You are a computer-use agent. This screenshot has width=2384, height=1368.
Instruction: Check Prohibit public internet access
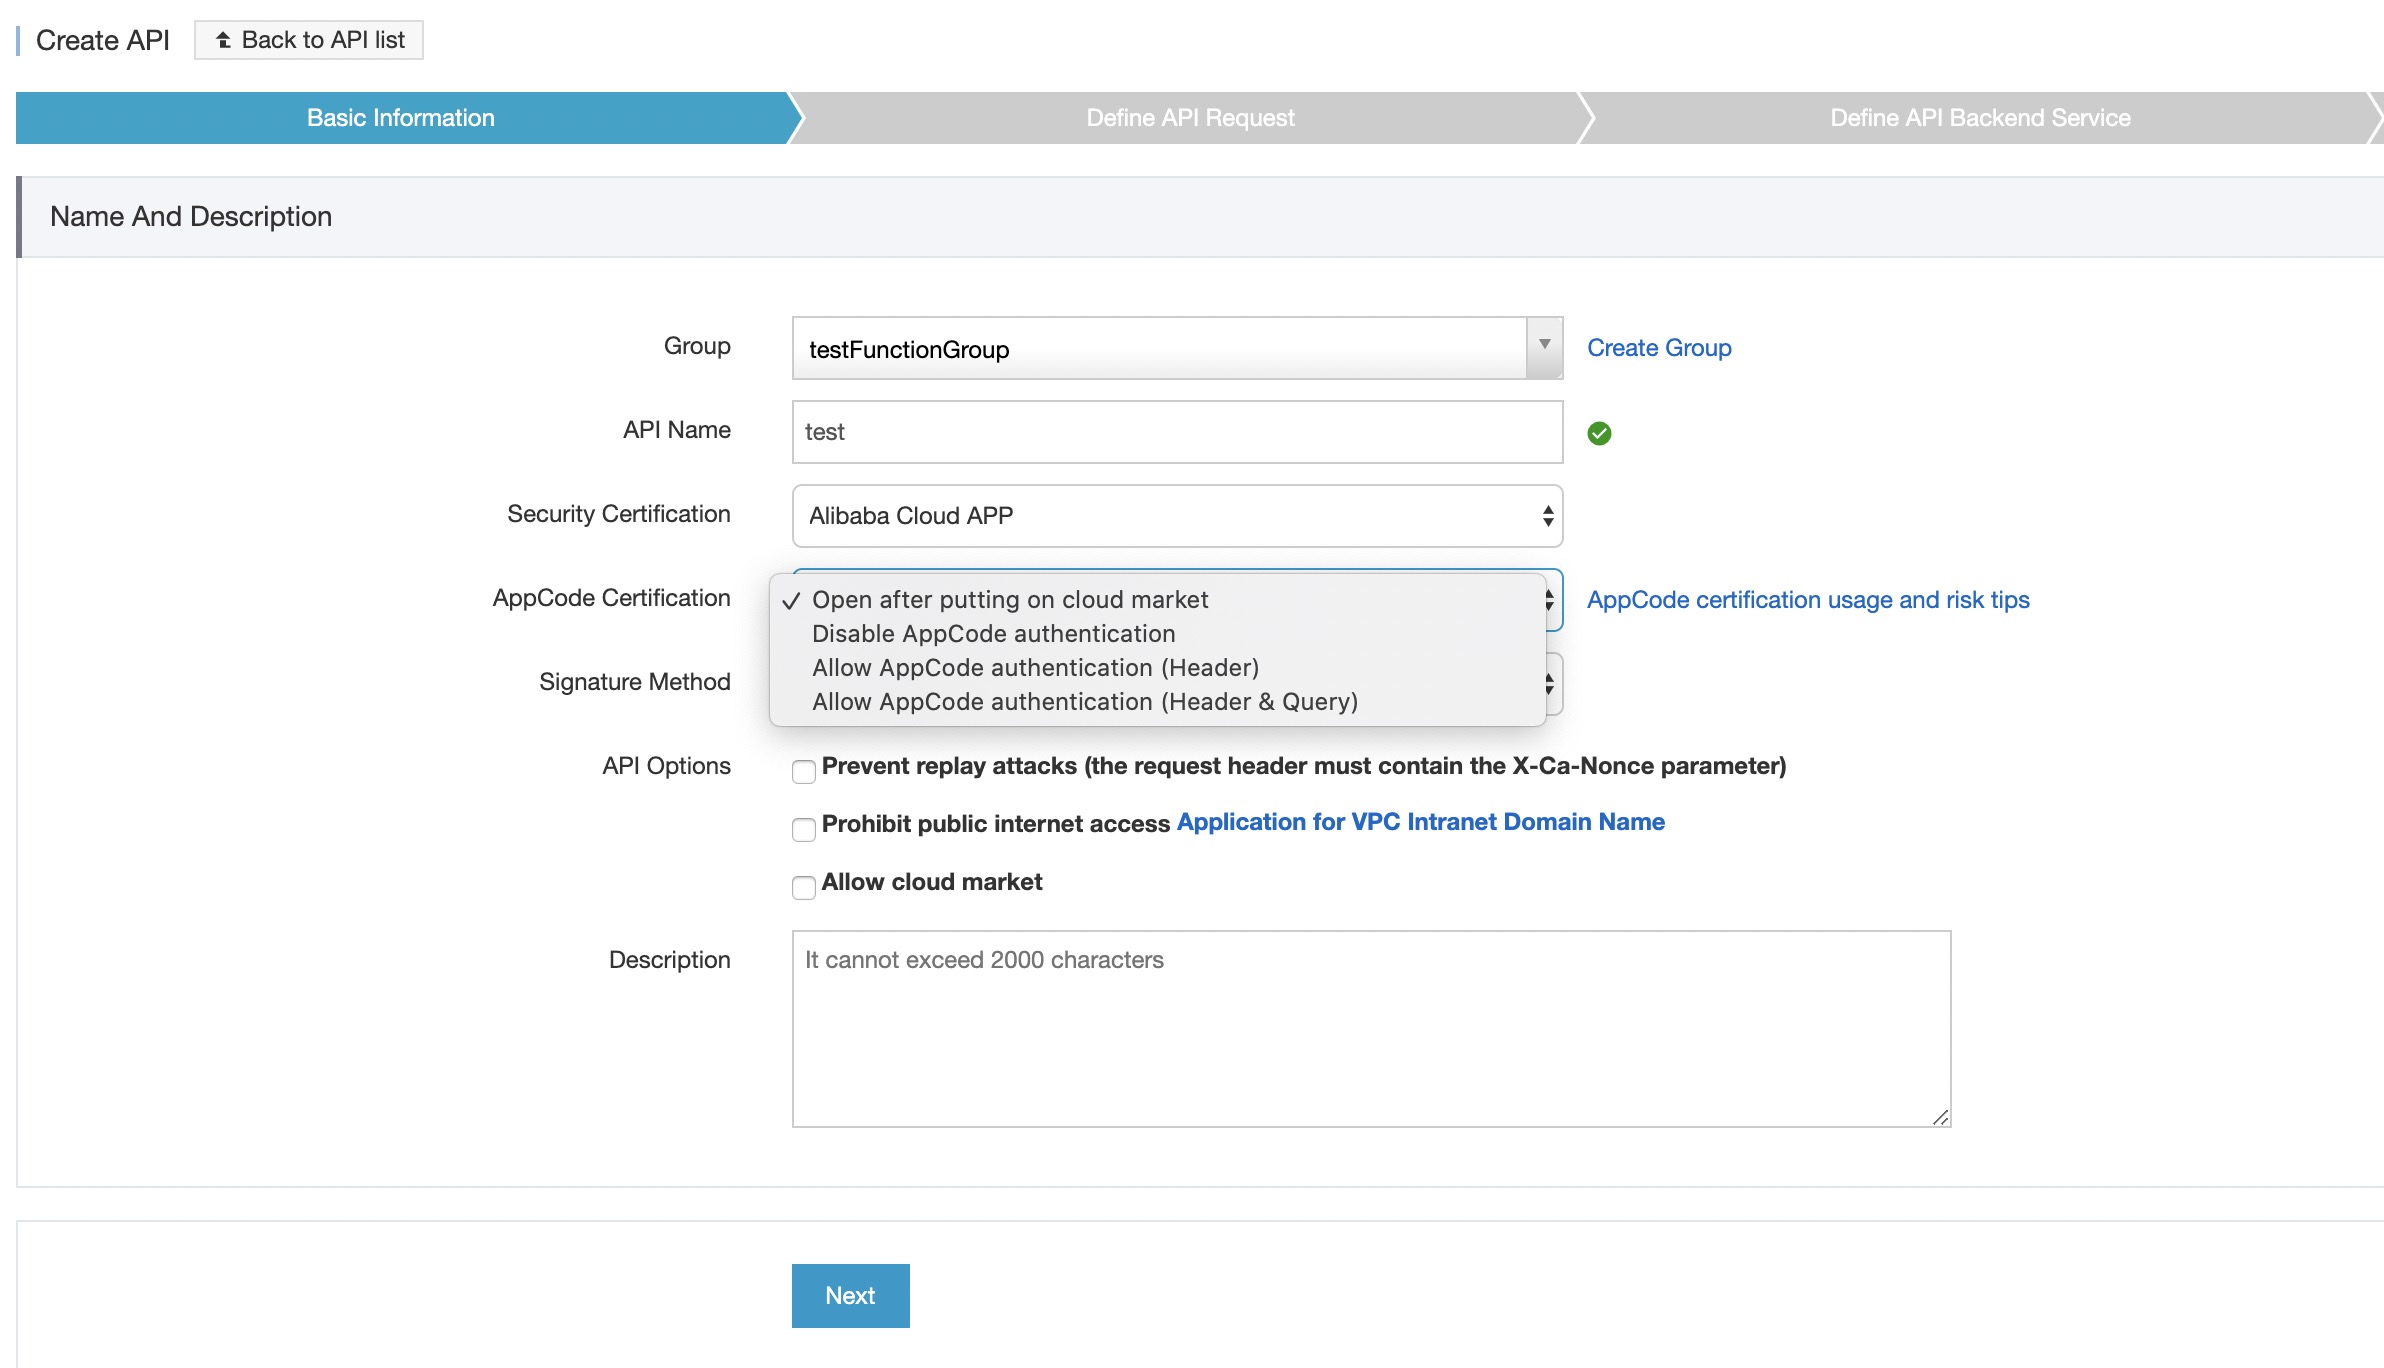click(x=804, y=829)
